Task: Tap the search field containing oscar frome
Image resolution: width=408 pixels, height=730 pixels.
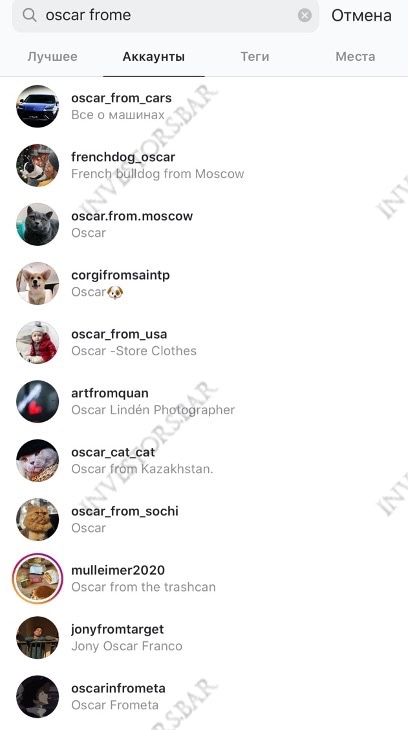Action: click(x=165, y=15)
